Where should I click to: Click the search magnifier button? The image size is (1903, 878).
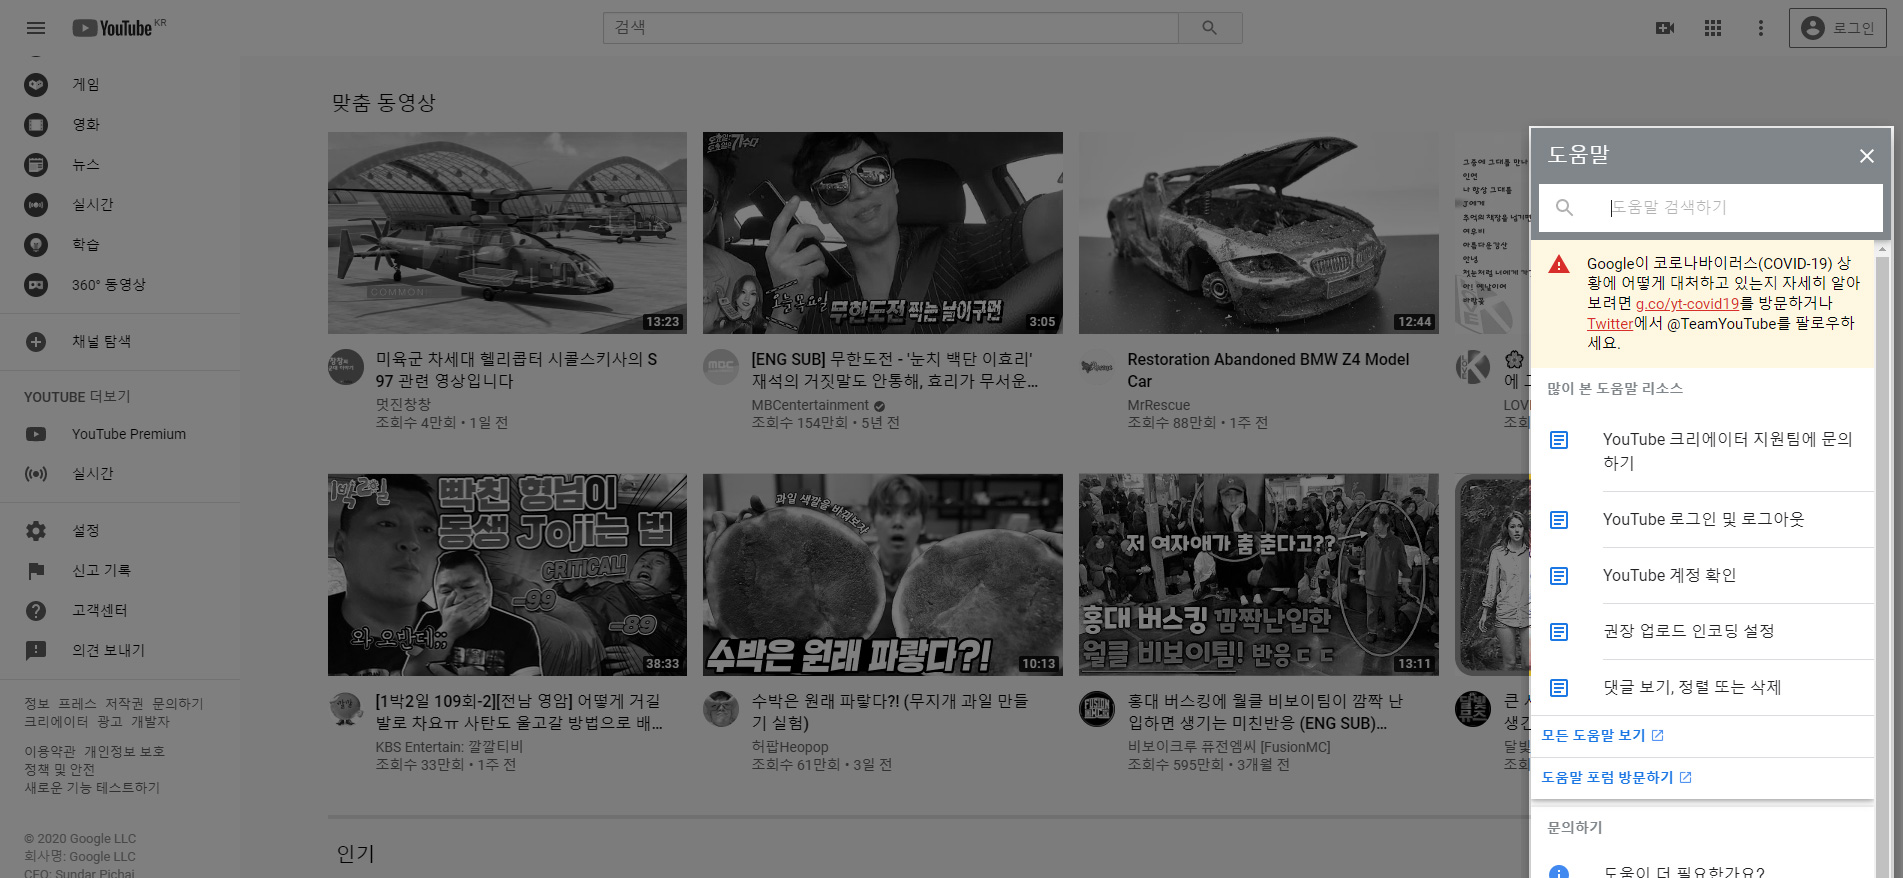[x=1210, y=28]
